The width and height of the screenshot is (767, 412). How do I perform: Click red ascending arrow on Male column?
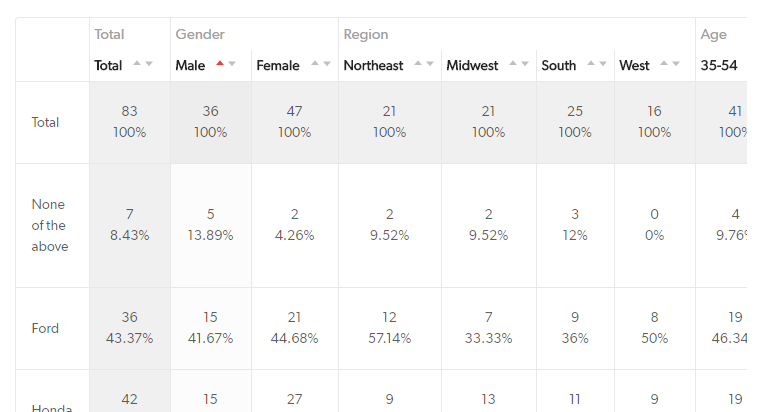220,64
